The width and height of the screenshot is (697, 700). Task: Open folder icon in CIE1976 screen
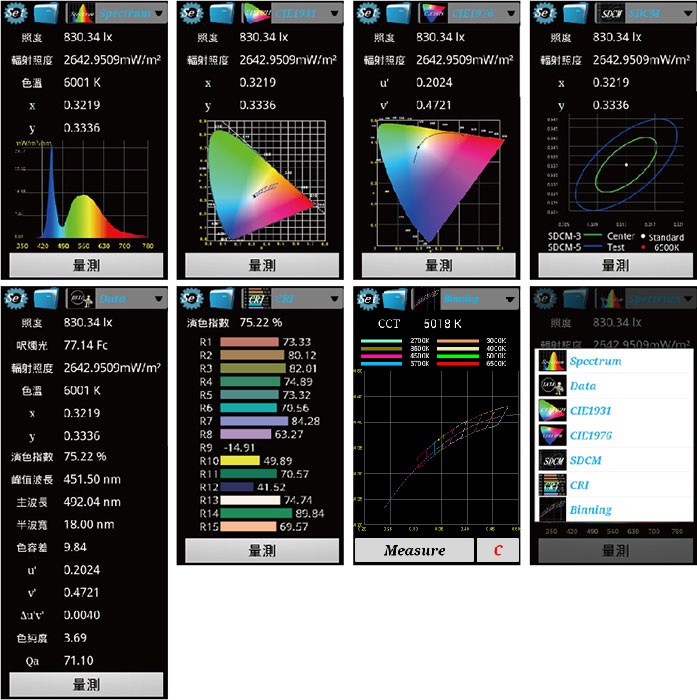(399, 13)
